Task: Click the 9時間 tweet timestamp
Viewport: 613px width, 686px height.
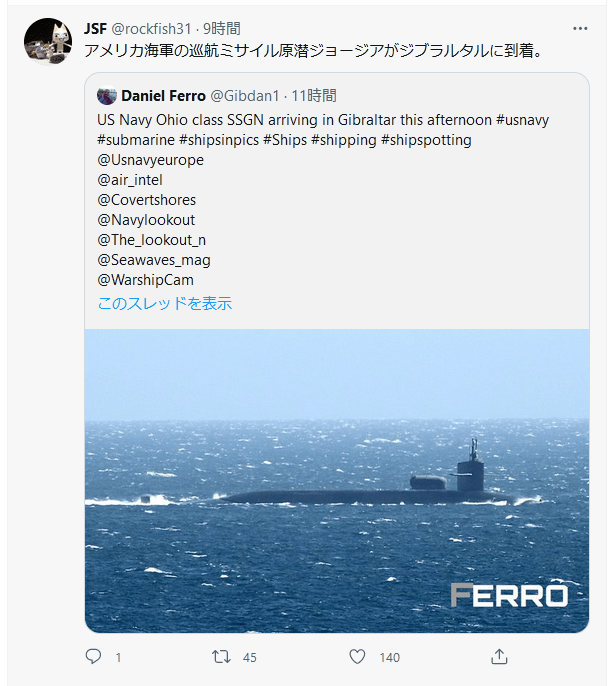Action: (222, 28)
